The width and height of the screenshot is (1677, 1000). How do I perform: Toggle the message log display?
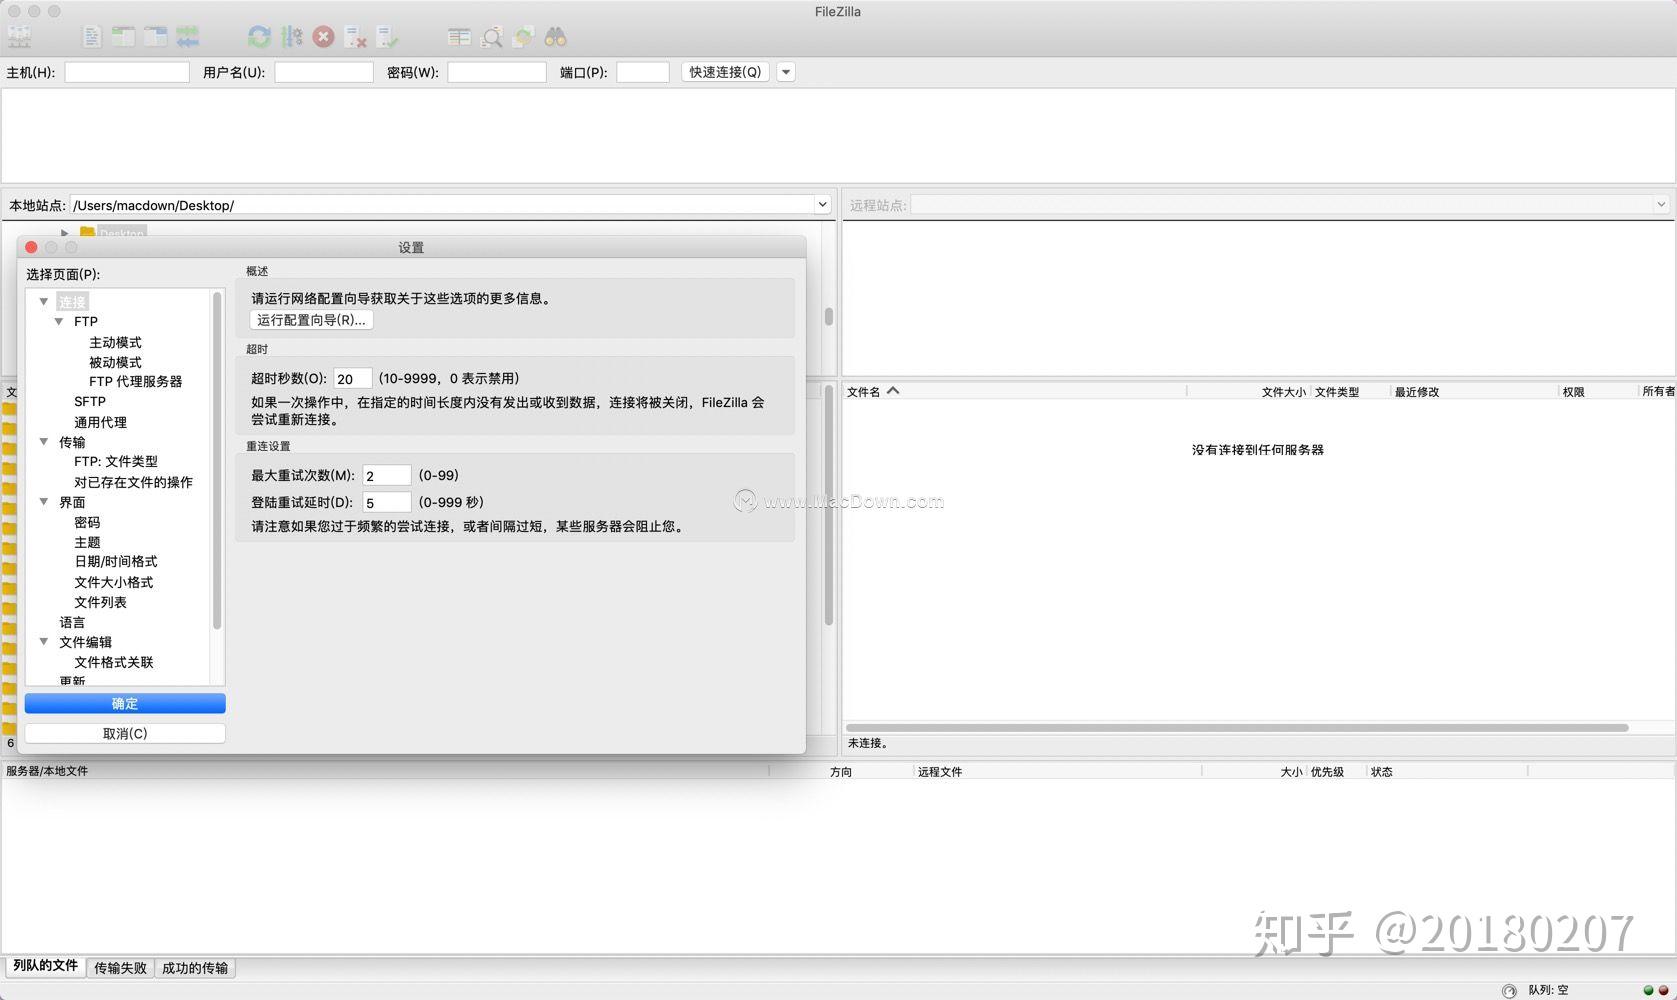pos(91,36)
